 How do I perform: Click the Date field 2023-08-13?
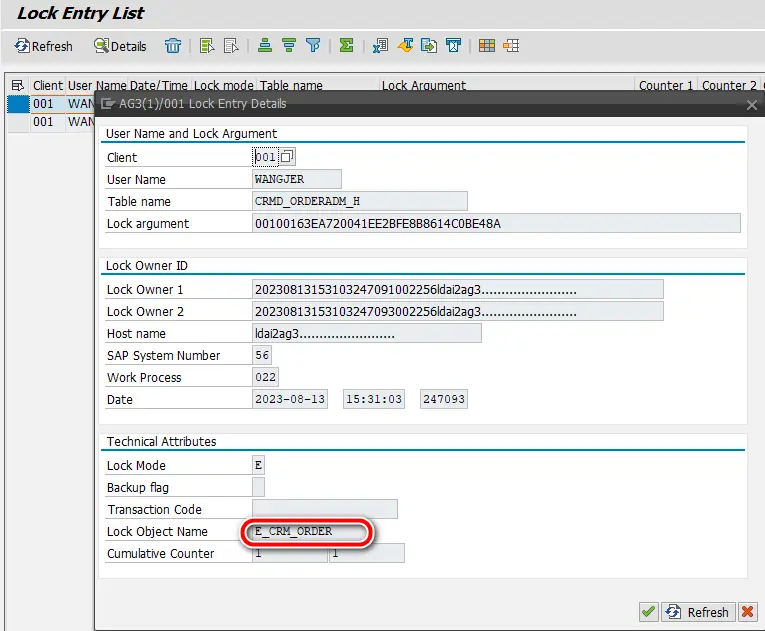290,399
